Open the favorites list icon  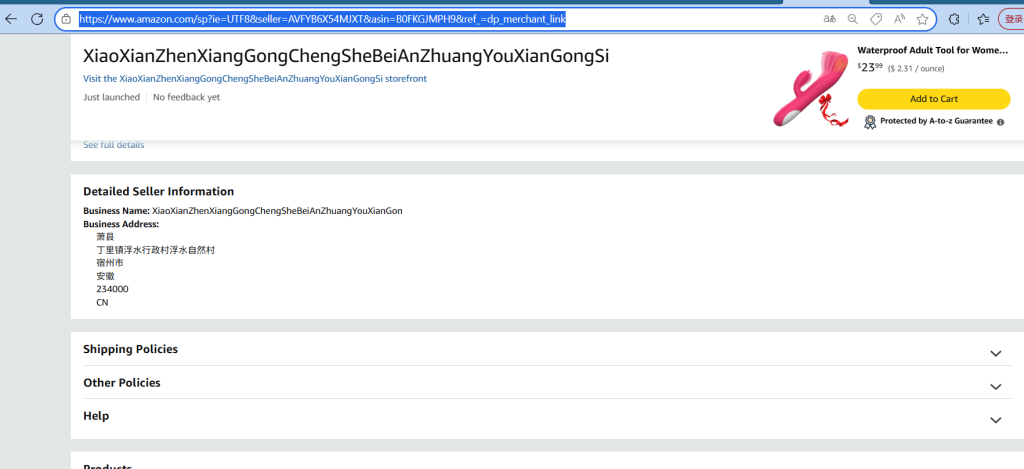(x=983, y=19)
